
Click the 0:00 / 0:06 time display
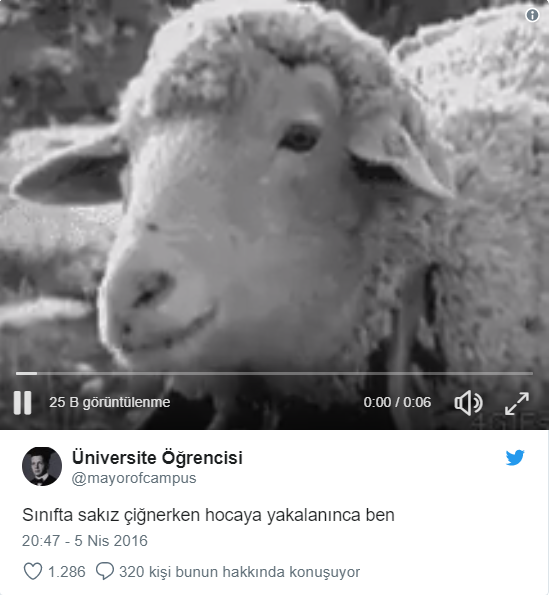[x=397, y=403]
